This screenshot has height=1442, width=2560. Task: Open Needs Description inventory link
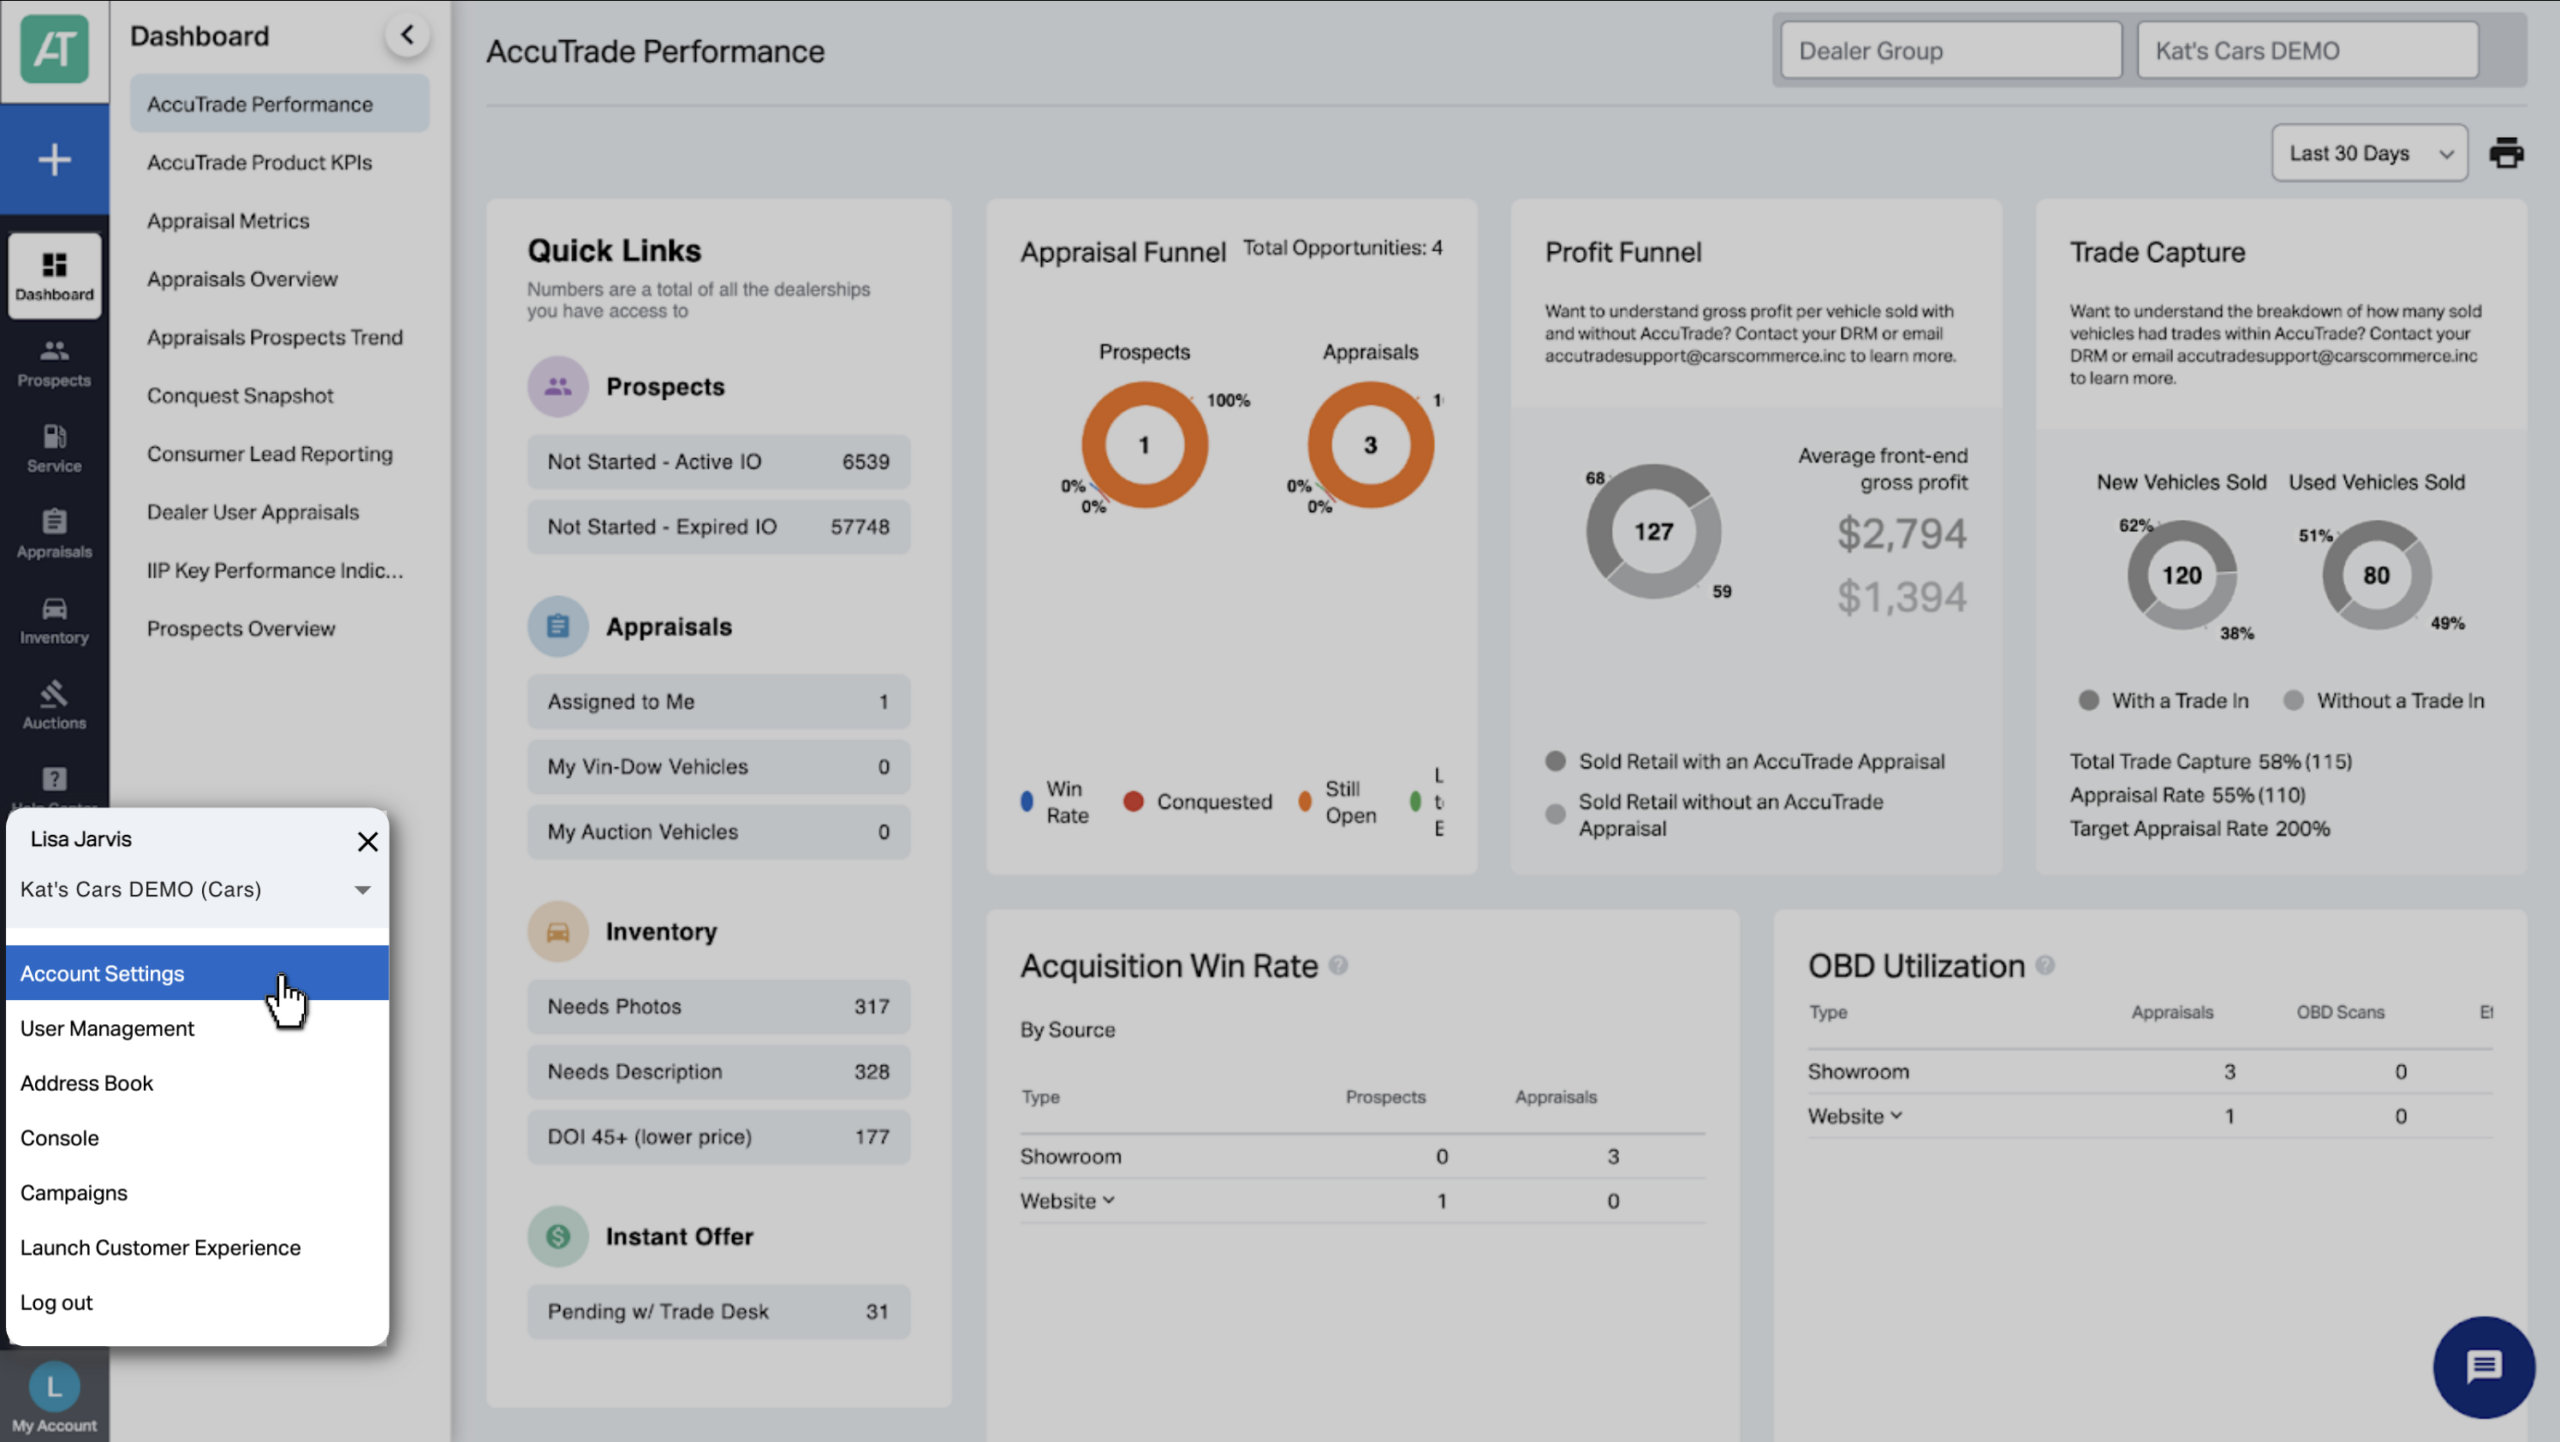(x=718, y=1071)
